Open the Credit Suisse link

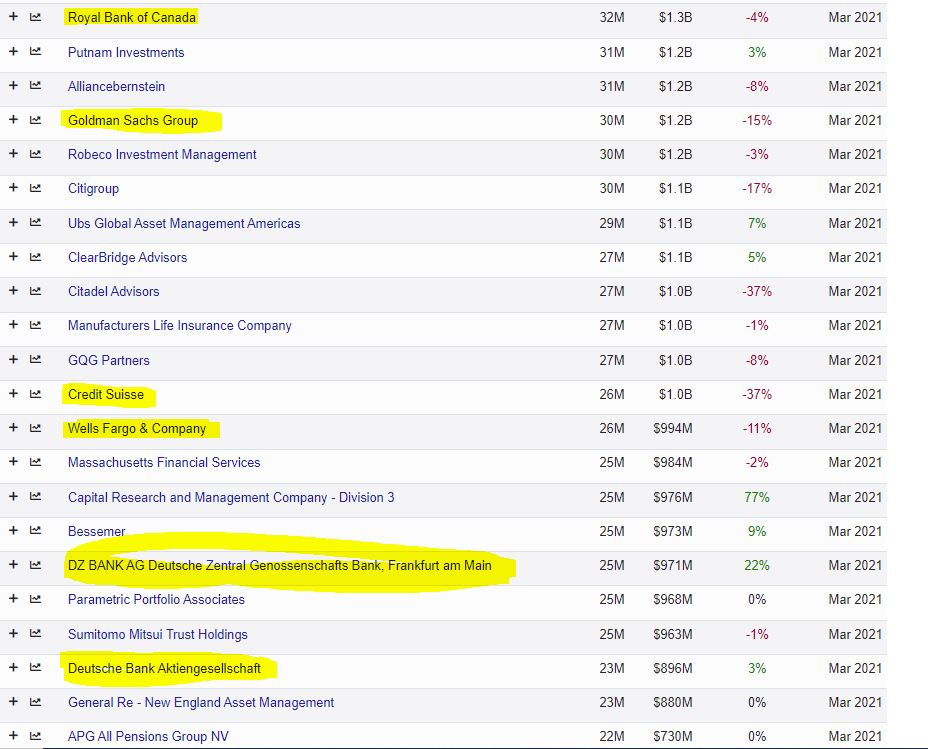pos(106,395)
